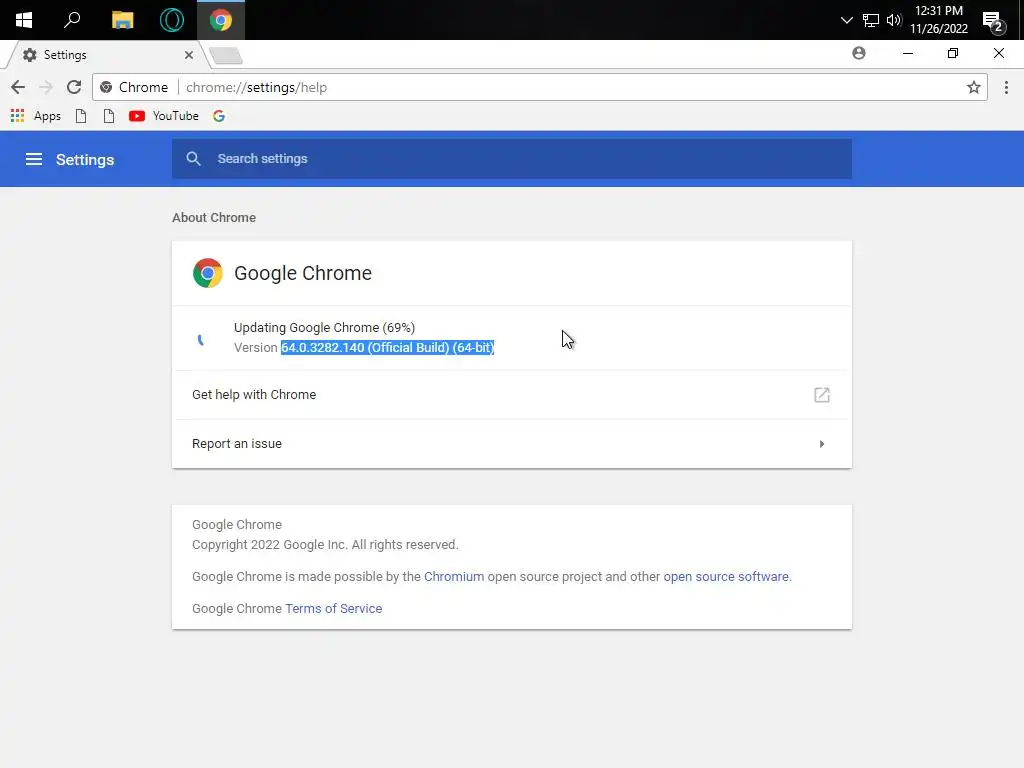Viewport: 1024px width, 768px height.
Task: Open the Chromium project link
Action: (x=454, y=577)
